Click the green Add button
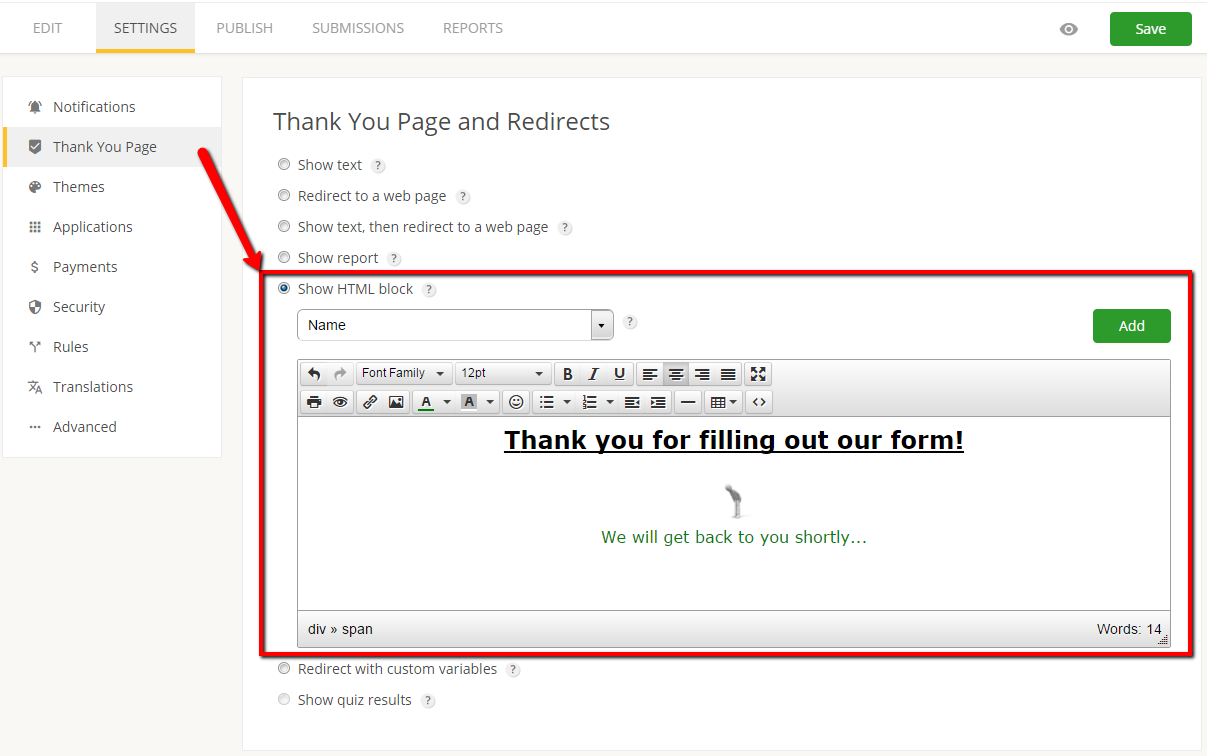This screenshot has height=756, width=1207. [x=1131, y=326]
